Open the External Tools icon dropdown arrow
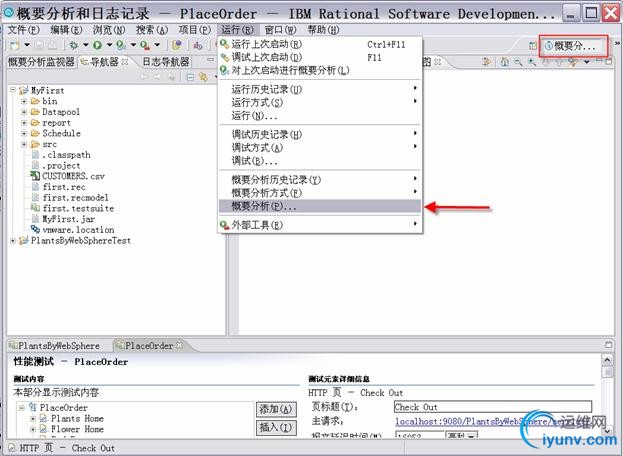The image size is (623, 456). coord(157,45)
